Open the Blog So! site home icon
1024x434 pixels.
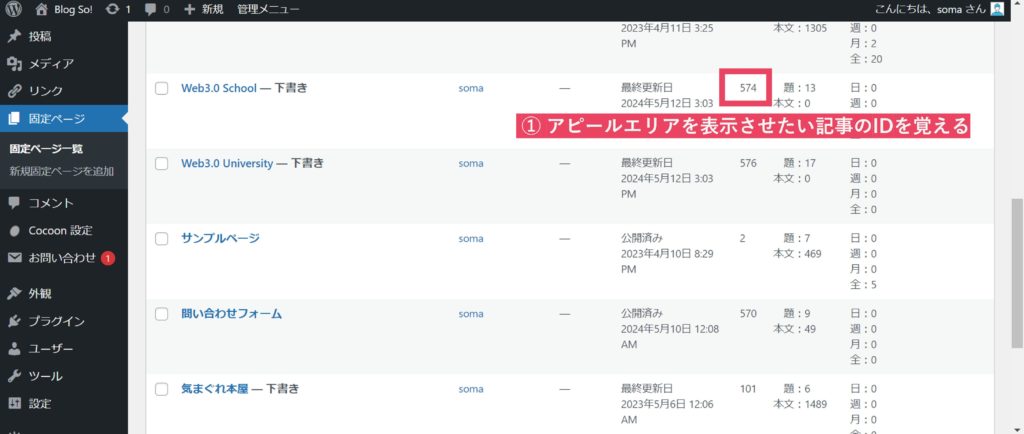[41, 9]
